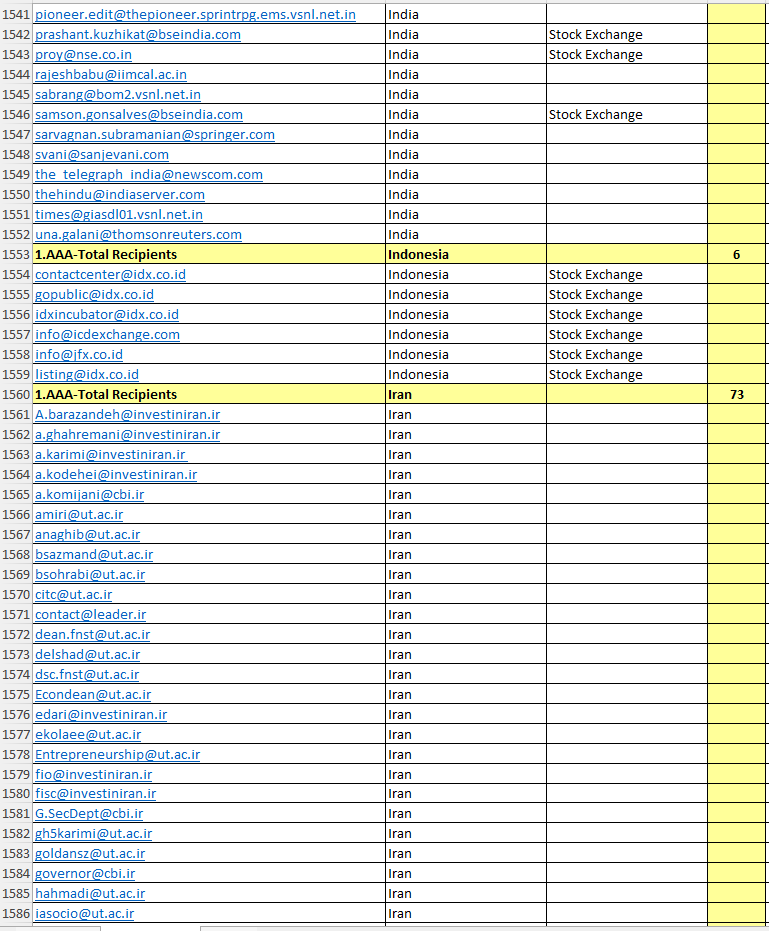Click the info@jfx.co.id email link
The image size is (769, 931).
pos(79,354)
